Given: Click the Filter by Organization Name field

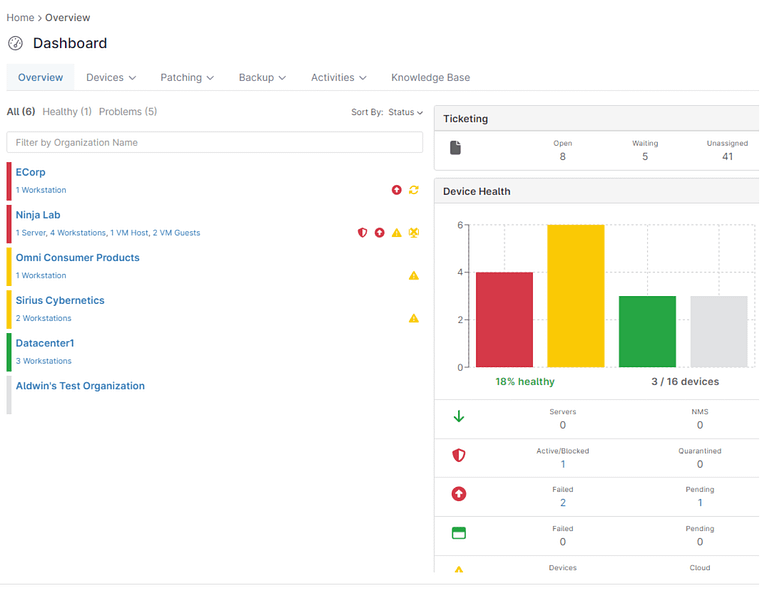Looking at the screenshot, I should (x=214, y=143).
